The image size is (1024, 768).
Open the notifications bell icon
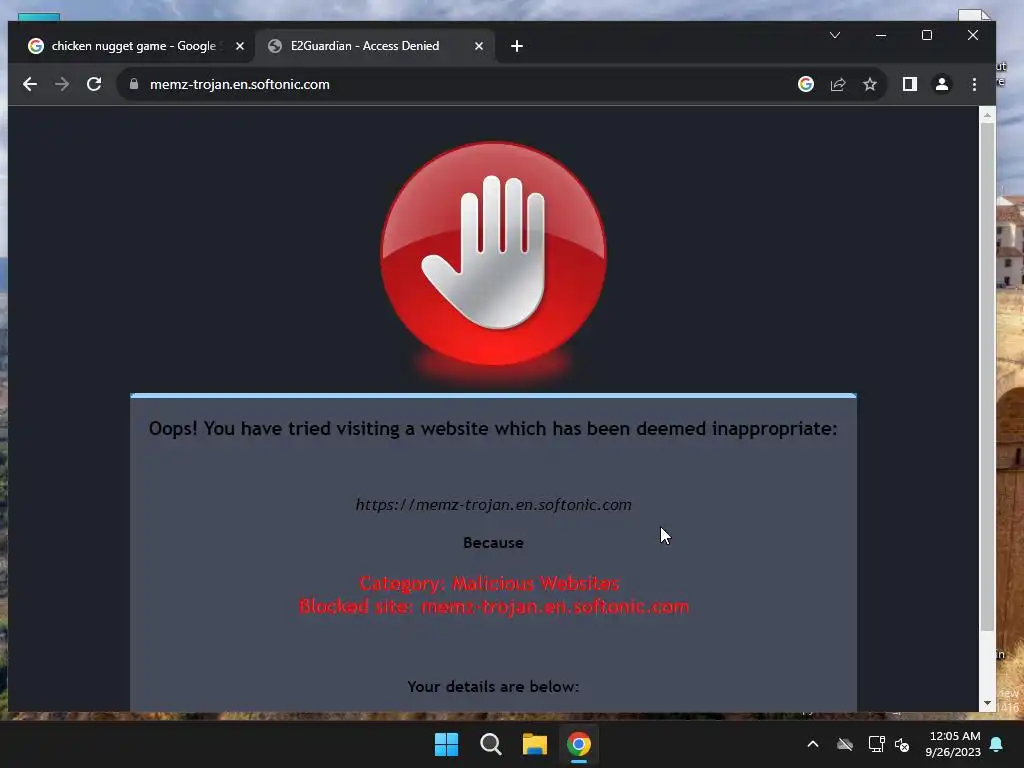pyautogui.click(x=997, y=744)
